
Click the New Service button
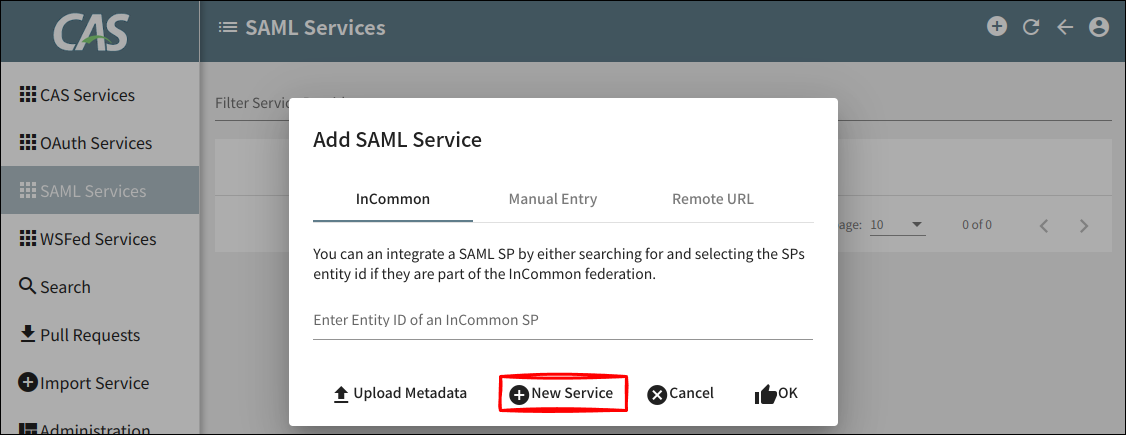tap(562, 393)
